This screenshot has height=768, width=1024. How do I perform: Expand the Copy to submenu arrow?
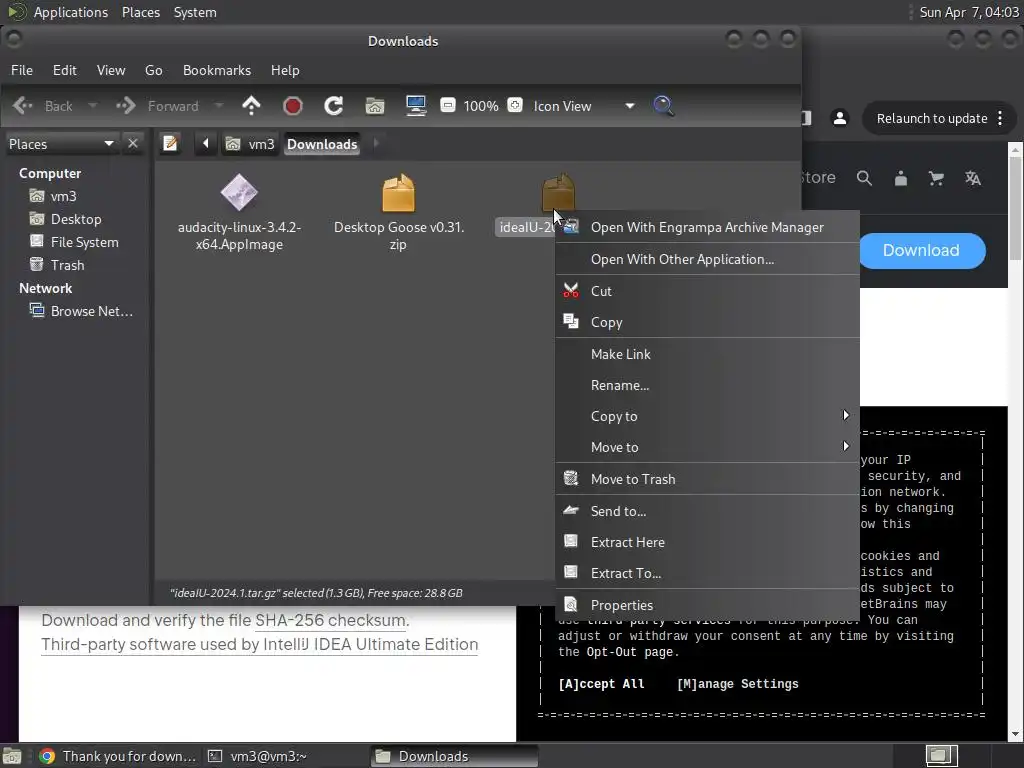pos(846,415)
